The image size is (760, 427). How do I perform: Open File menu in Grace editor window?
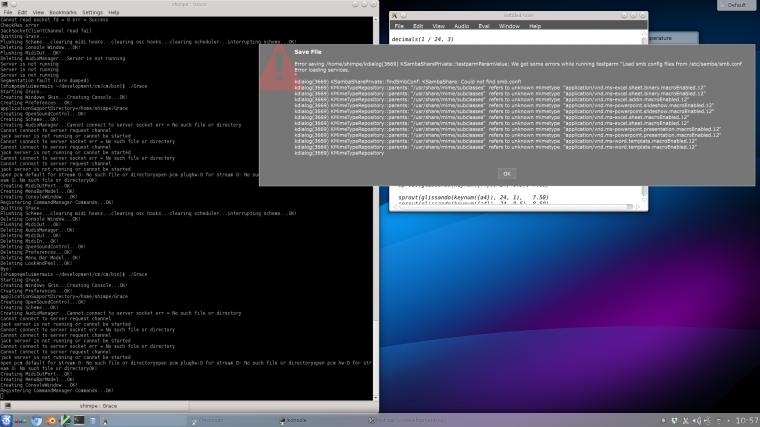coord(399,26)
